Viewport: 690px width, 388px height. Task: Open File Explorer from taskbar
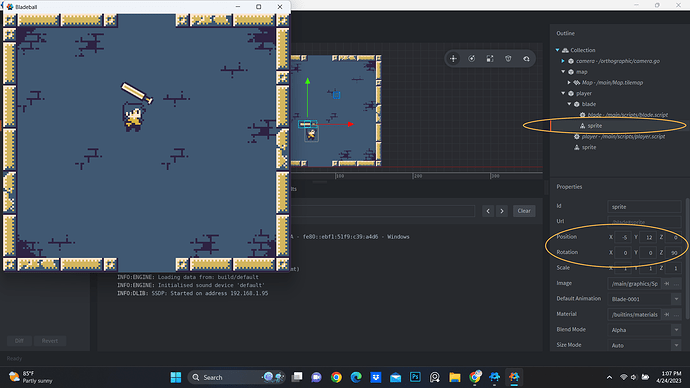coord(455,377)
